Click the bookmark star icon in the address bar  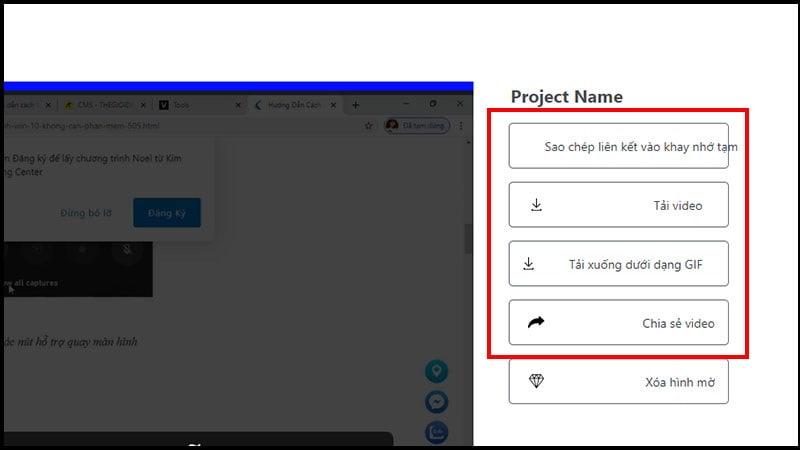(368, 126)
